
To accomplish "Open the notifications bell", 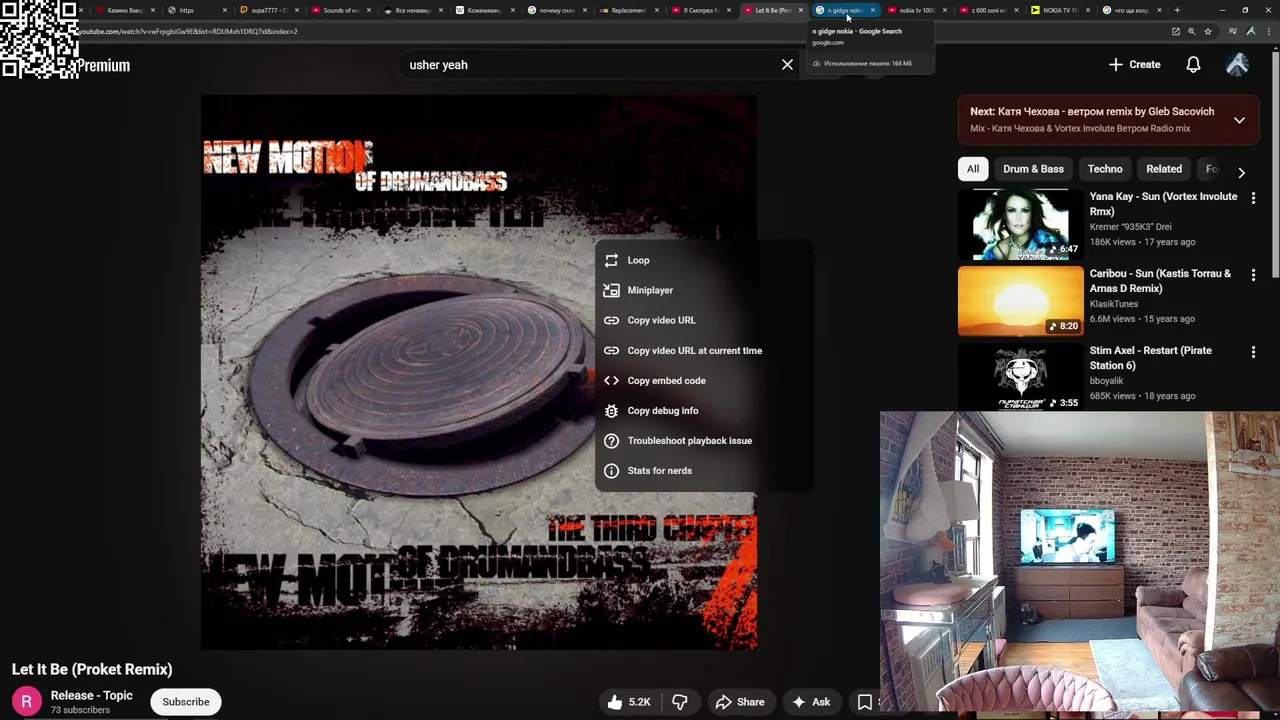I will [x=1193, y=65].
